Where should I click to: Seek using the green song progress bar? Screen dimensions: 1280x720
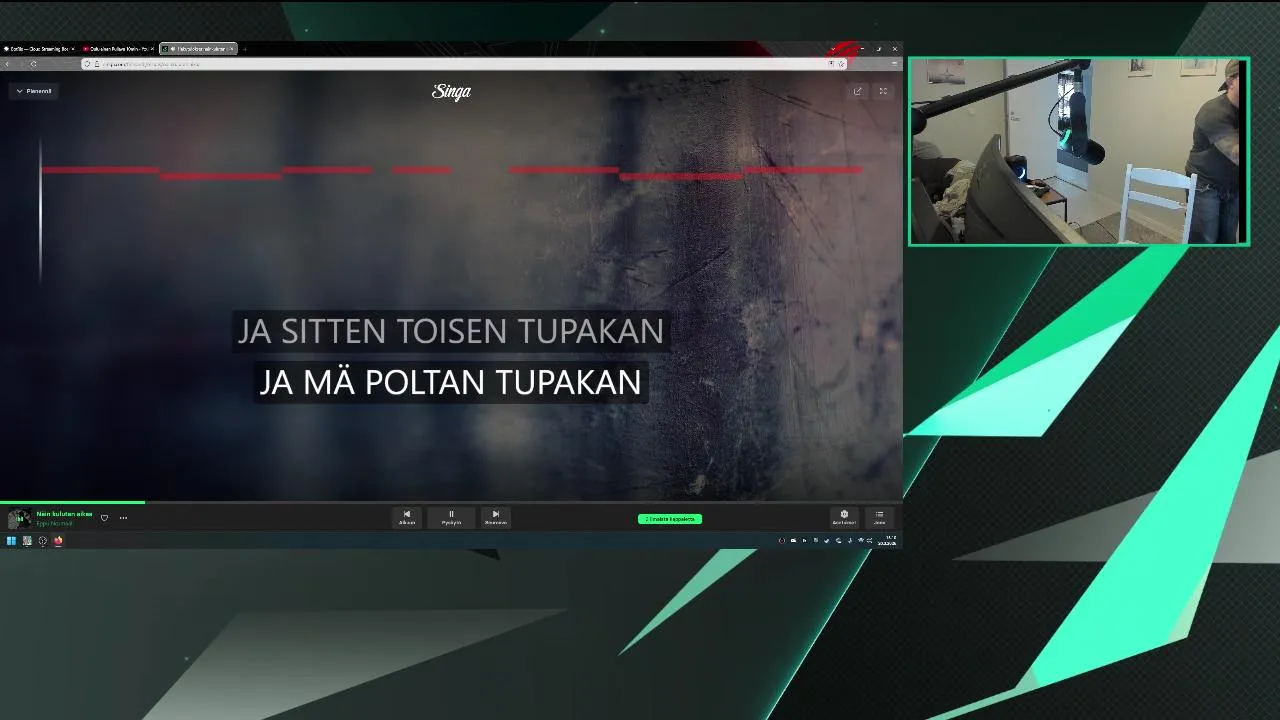tap(451, 502)
